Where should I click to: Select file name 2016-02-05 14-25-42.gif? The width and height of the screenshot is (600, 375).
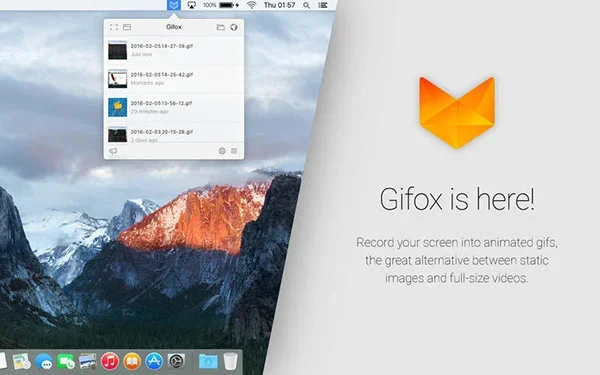tap(161, 75)
